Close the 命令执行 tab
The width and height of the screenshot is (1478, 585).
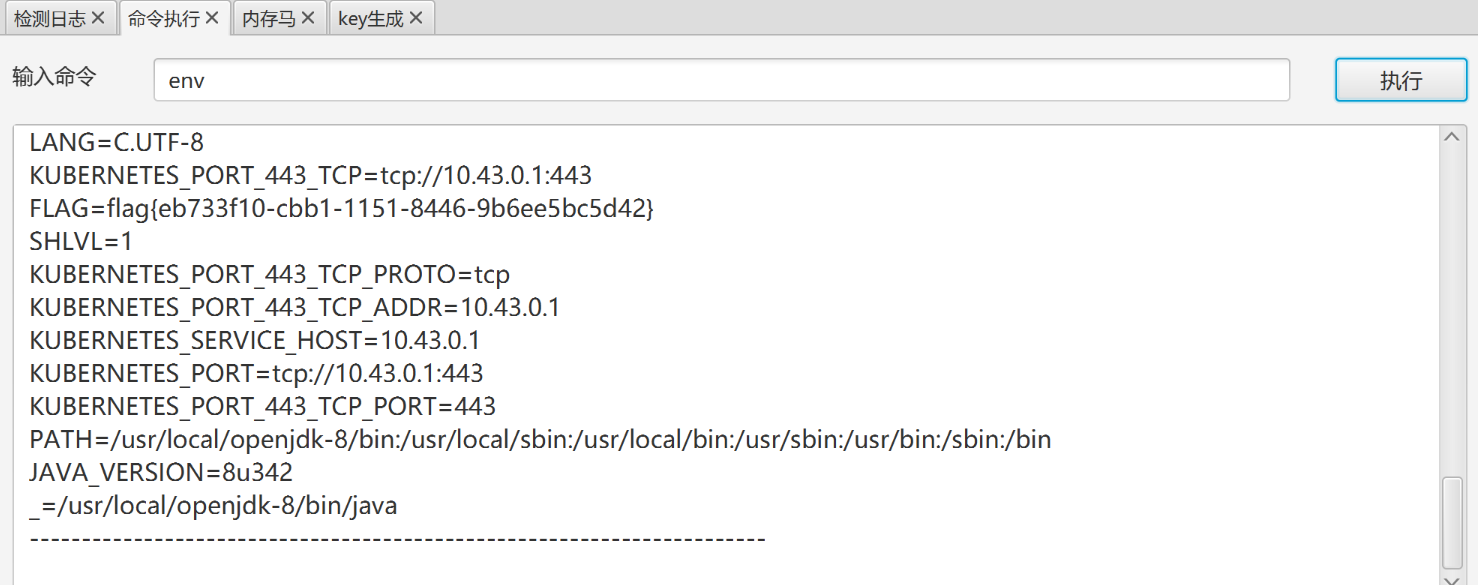click(212, 18)
